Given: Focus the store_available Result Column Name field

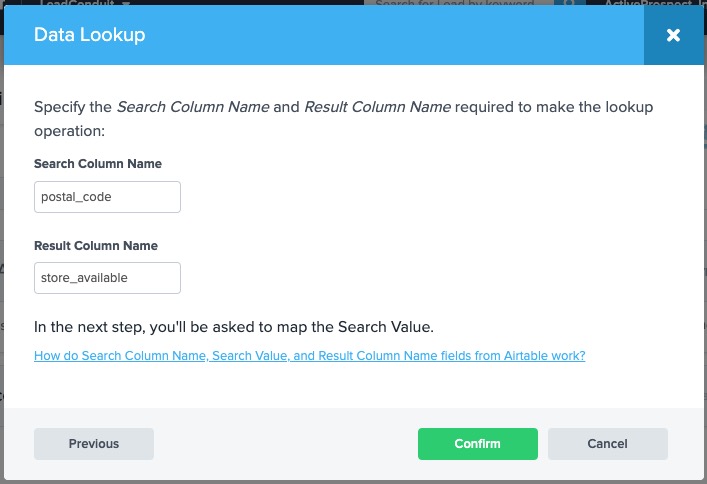Looking at the screenshot, I should click(x=107, y=278).
